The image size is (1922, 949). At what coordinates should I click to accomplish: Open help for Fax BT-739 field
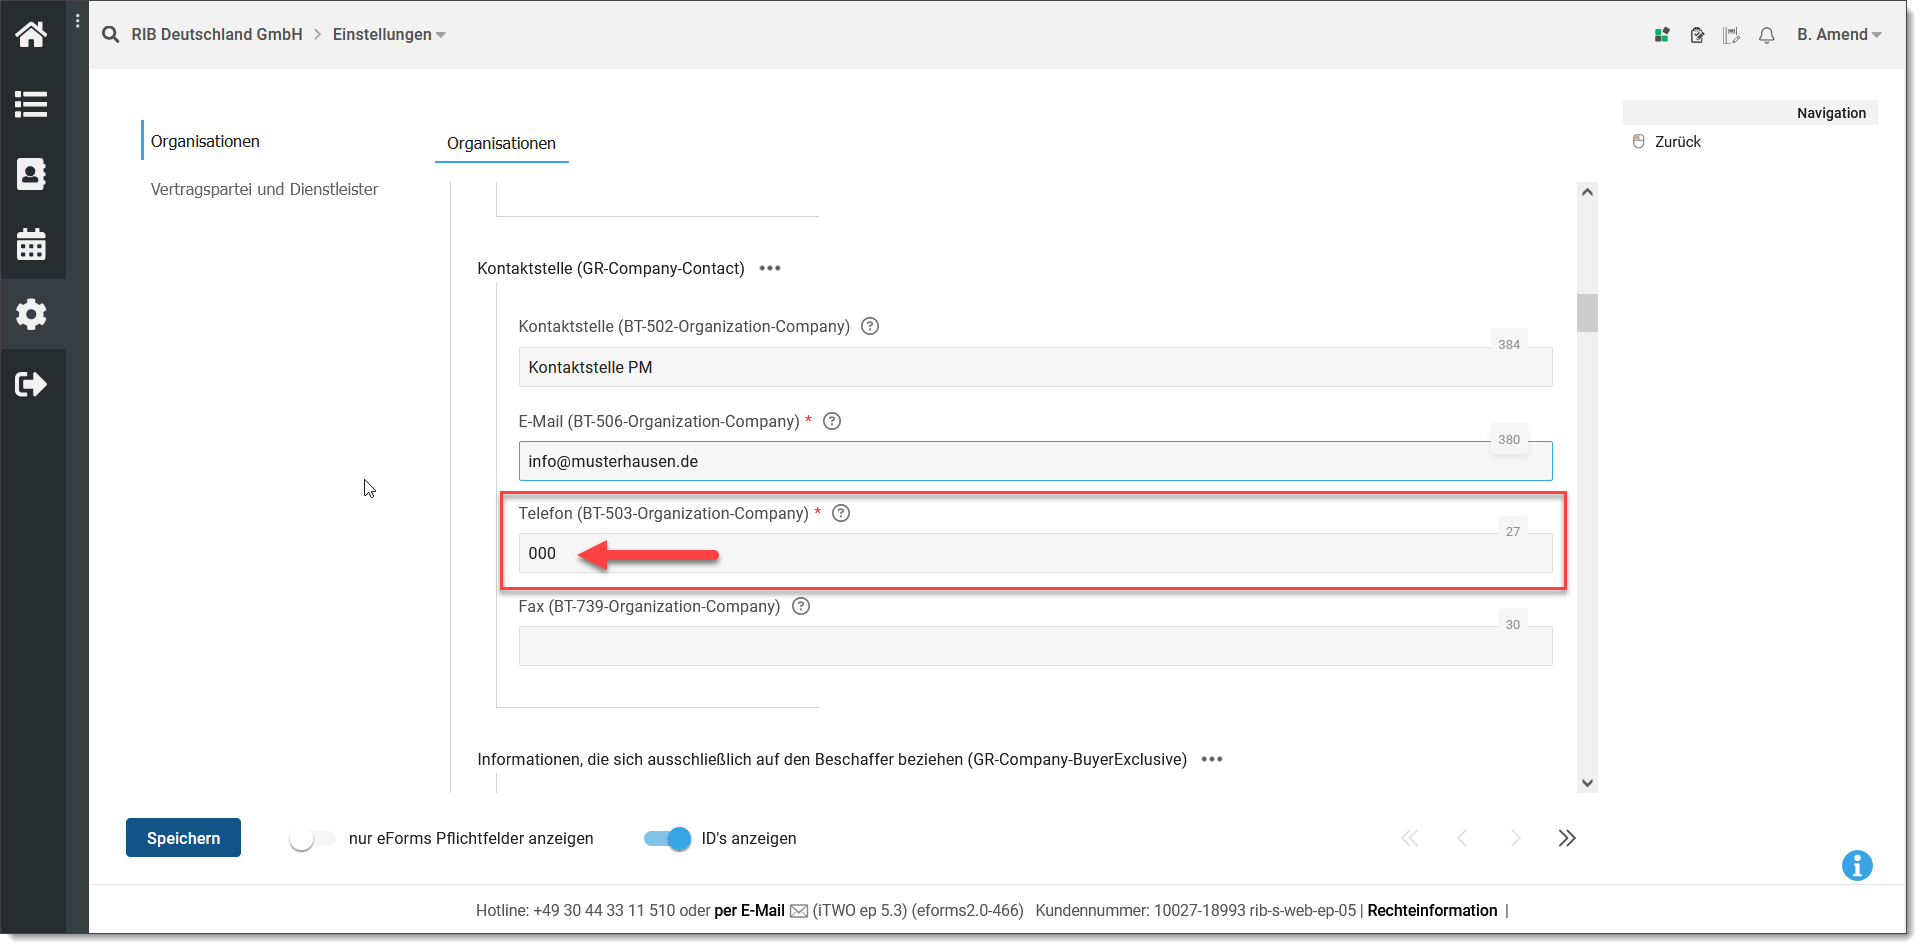point(801,606)
